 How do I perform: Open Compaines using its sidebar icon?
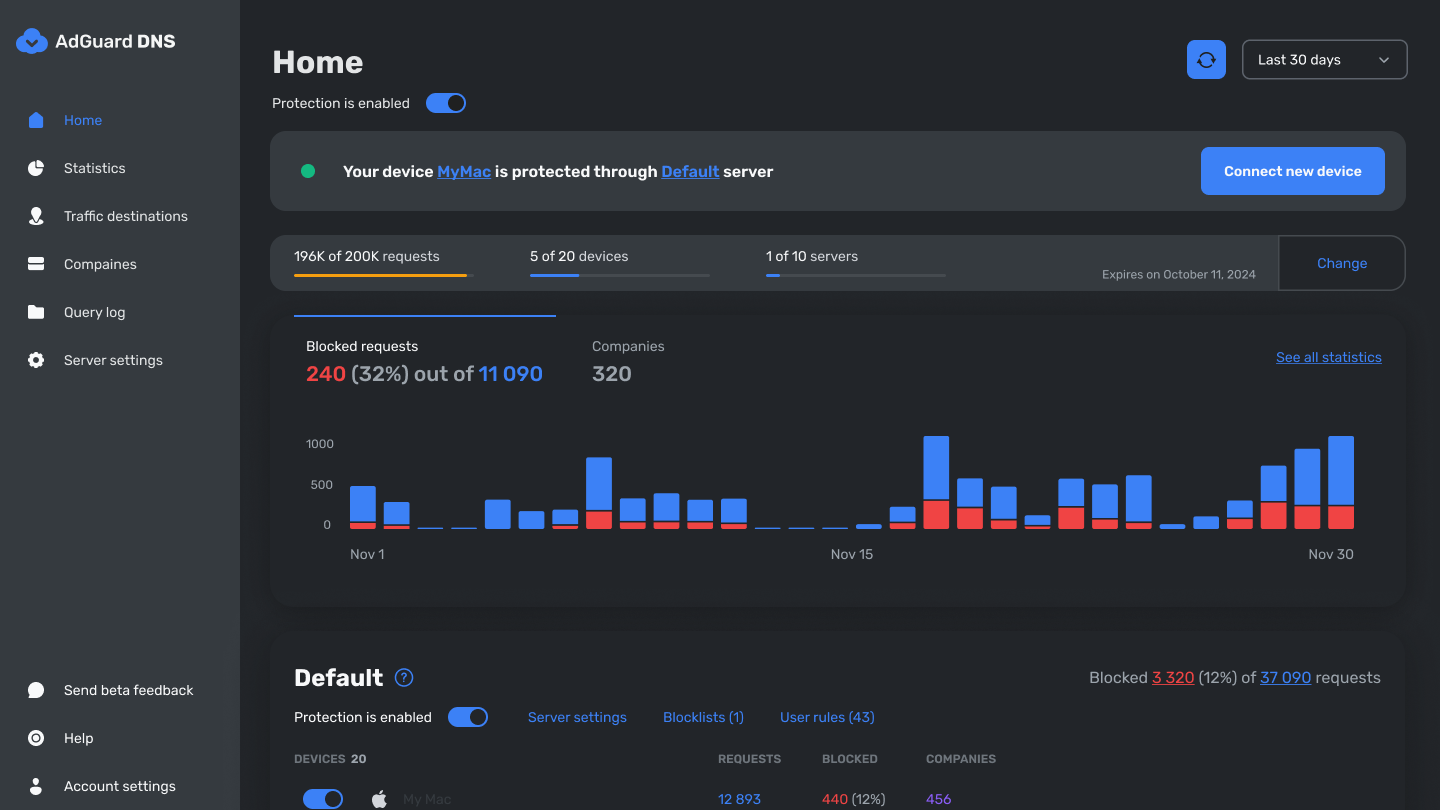[36, 263]
